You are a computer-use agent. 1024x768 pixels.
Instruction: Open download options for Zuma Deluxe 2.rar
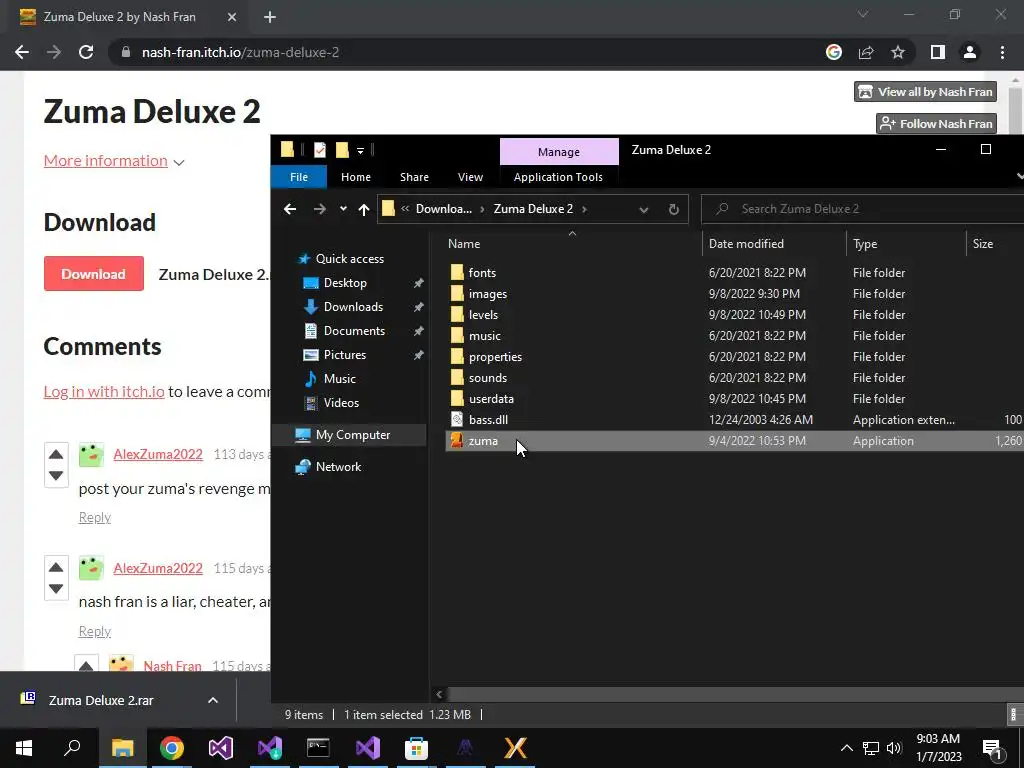click(212, 700)
